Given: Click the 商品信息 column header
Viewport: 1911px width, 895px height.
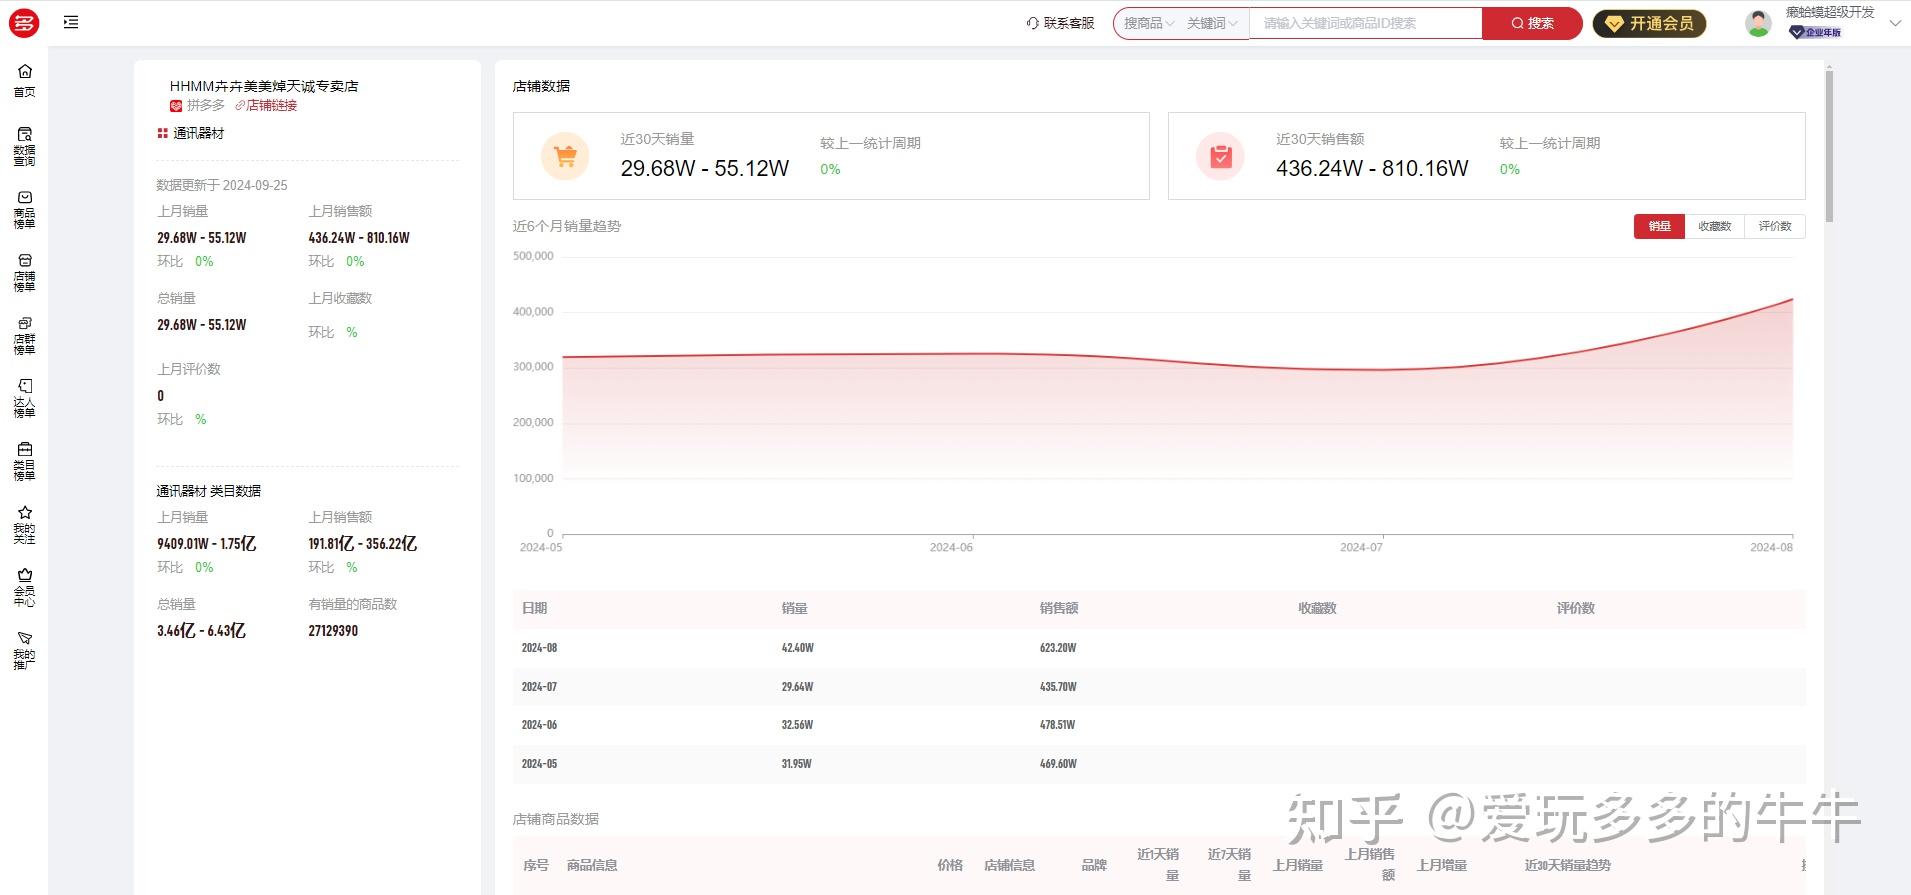Looking at the screenshot, I should click(592, 865).
